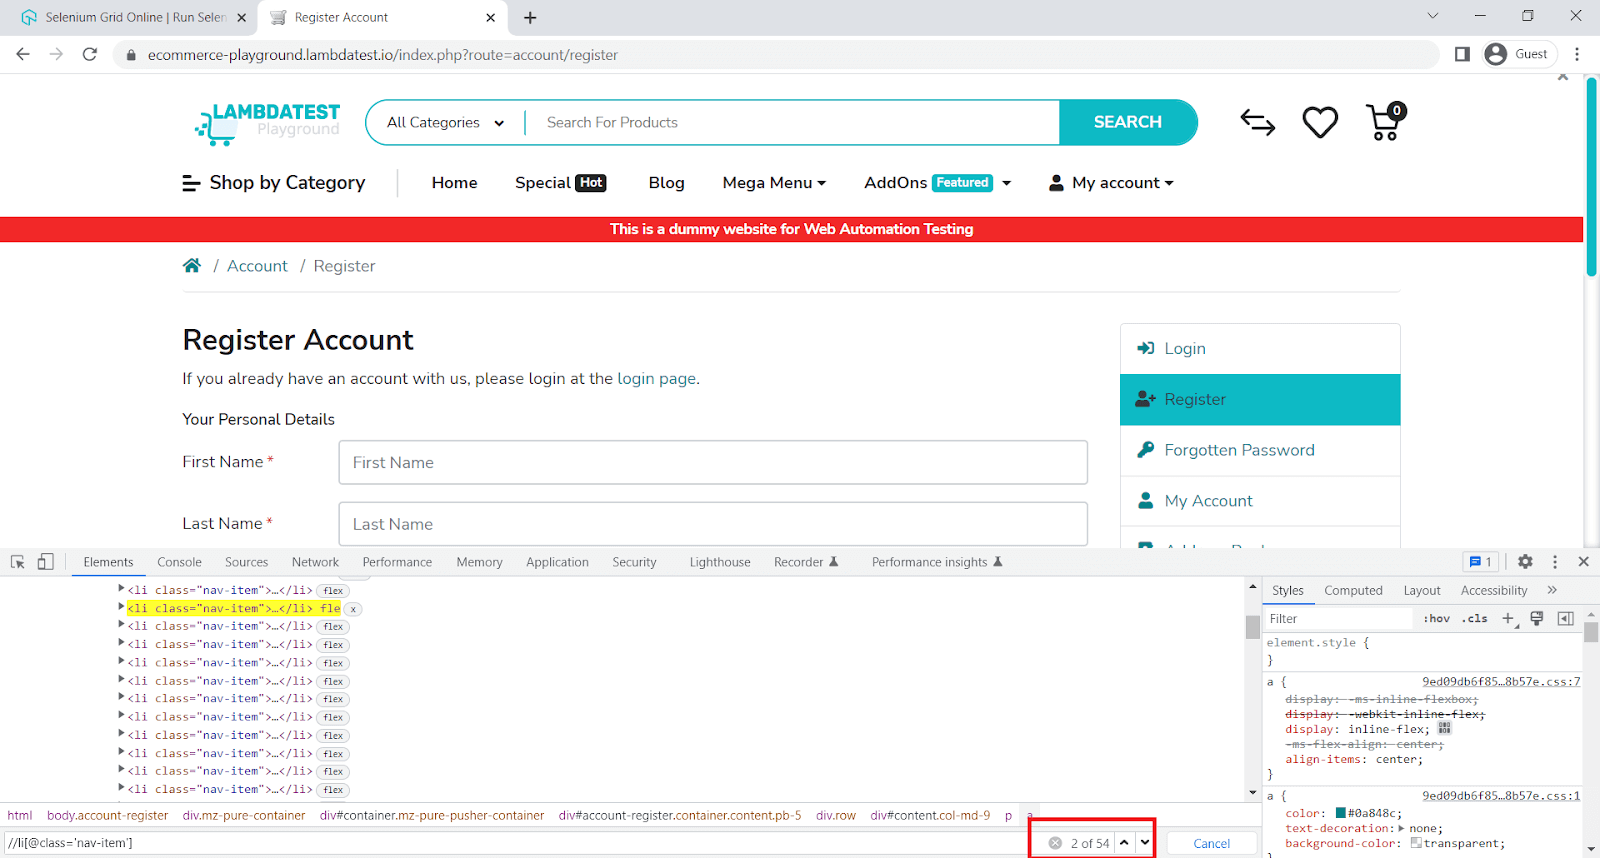Reload the Register Account page

(90, 54)
